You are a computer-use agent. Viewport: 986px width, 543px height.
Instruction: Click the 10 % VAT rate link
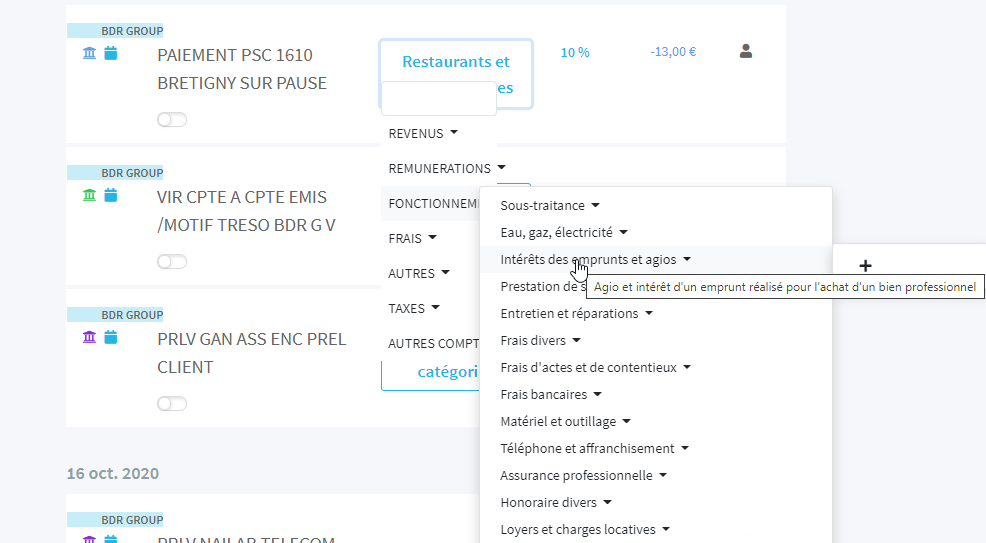coord(575,52)
